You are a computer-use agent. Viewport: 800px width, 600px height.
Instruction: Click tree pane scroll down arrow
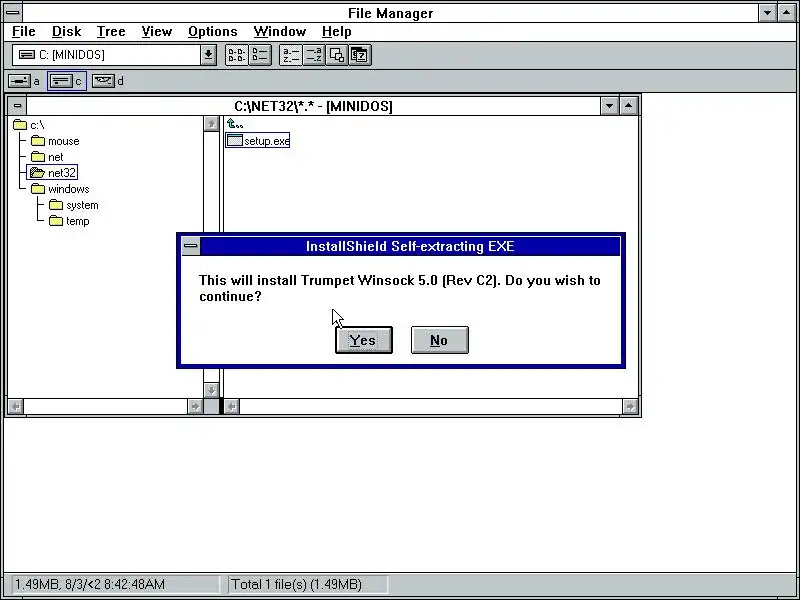pos(211,390)
